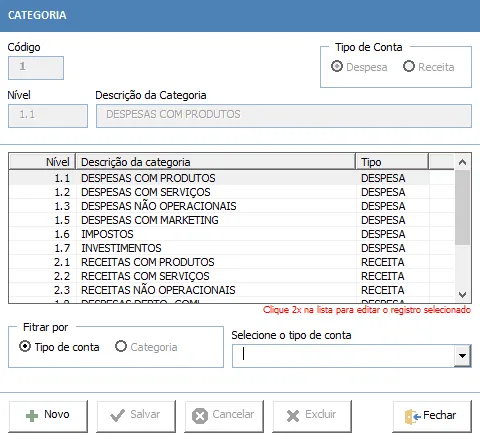Click the Descrição da Categoria field
This screenshot has height=439, width=480.
(284, 116)
